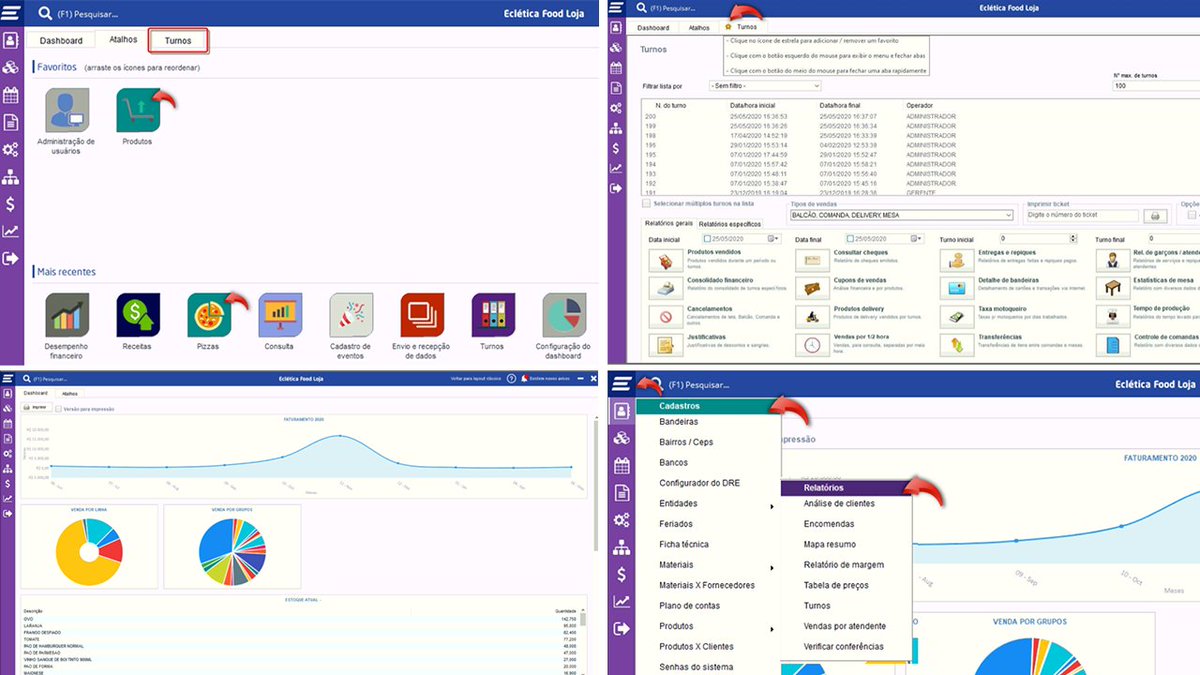Open the Entregas e repiques report icon

[x=958, y=260]
